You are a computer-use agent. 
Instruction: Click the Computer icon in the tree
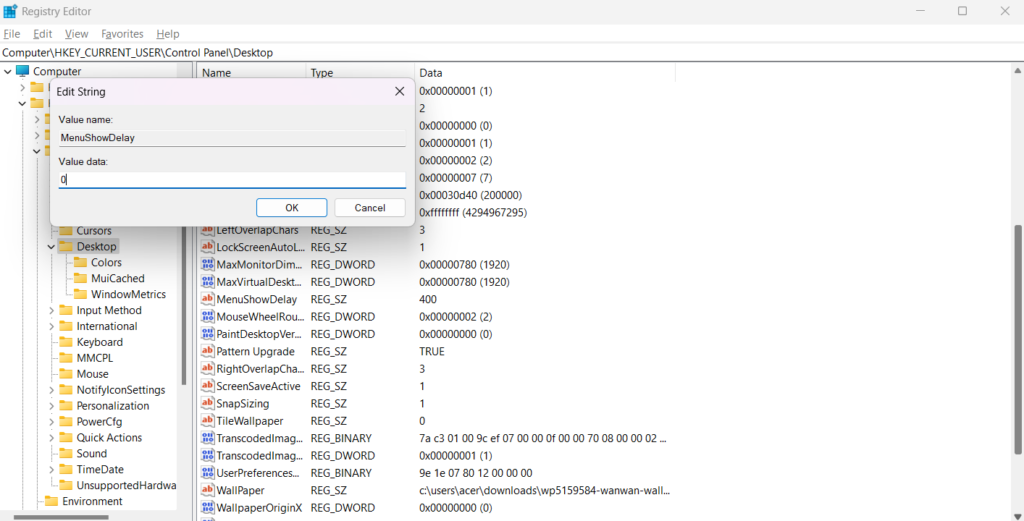coord(23,71)
